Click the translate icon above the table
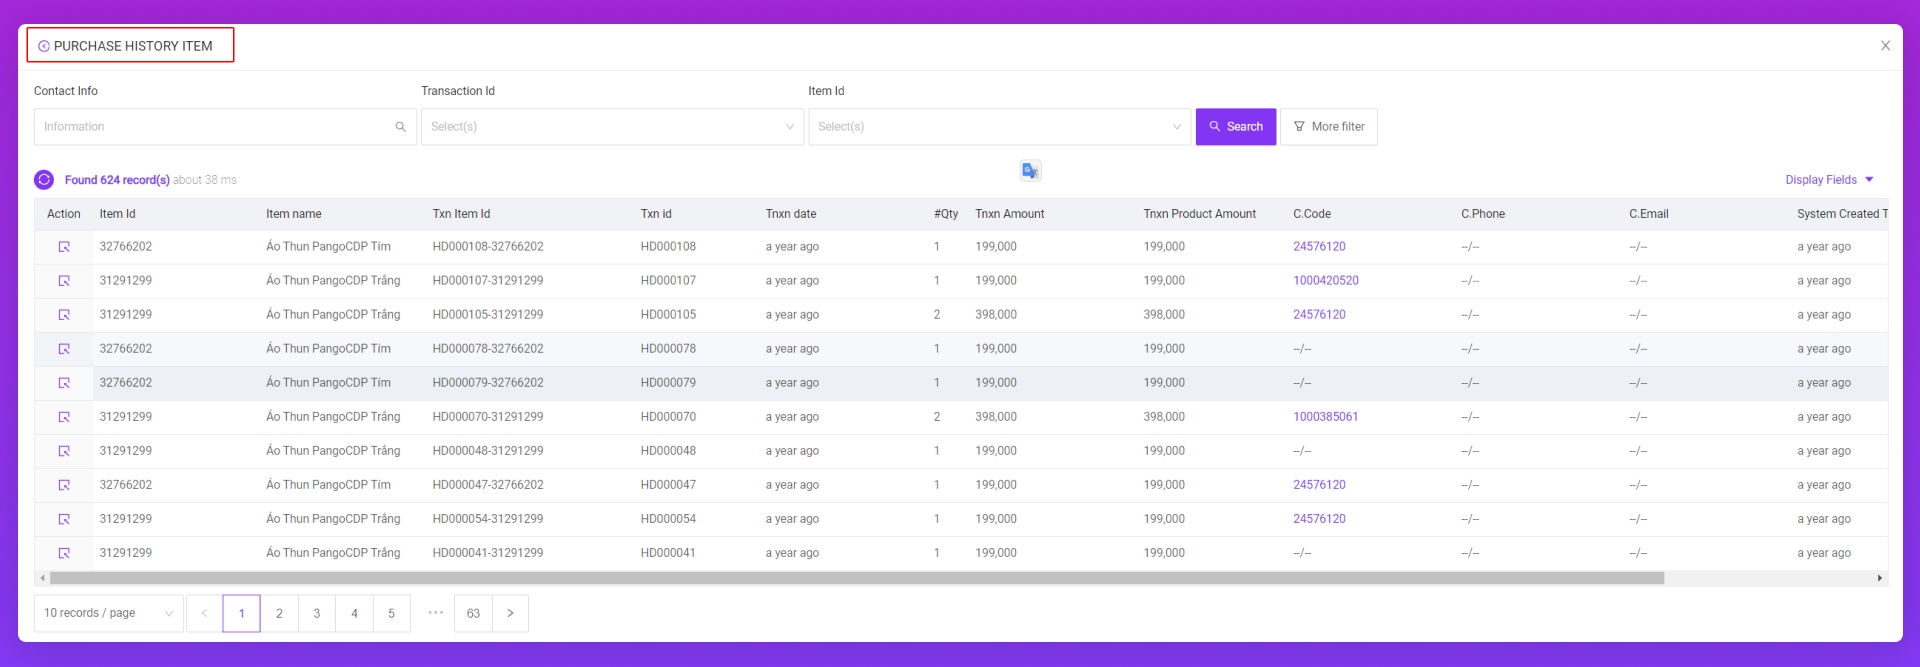The image size is (1920, 667). (x=1030, y=171)
